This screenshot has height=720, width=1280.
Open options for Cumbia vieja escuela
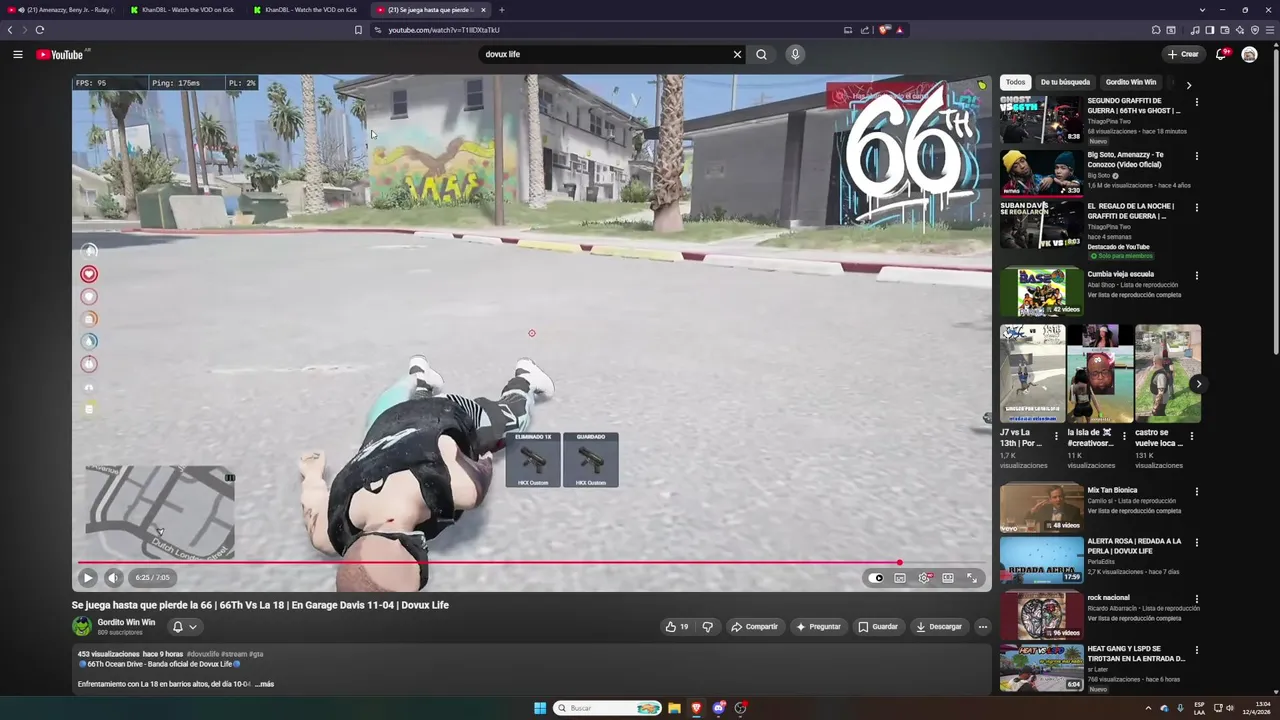[1196, 276]
